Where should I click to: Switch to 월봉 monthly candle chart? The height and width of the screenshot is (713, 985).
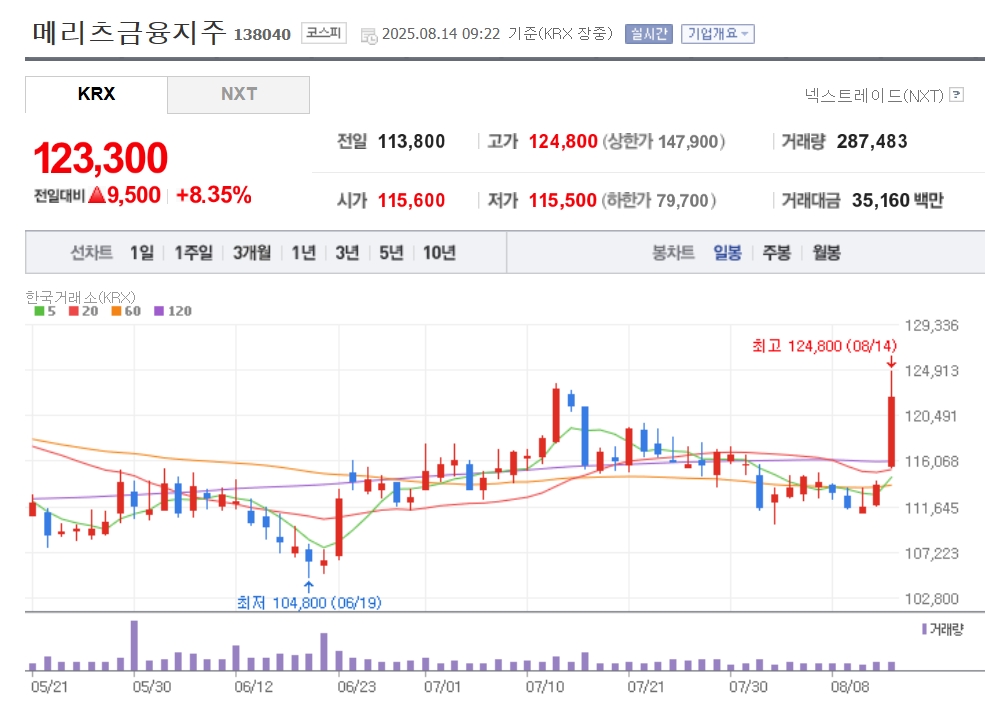[826, 253]
